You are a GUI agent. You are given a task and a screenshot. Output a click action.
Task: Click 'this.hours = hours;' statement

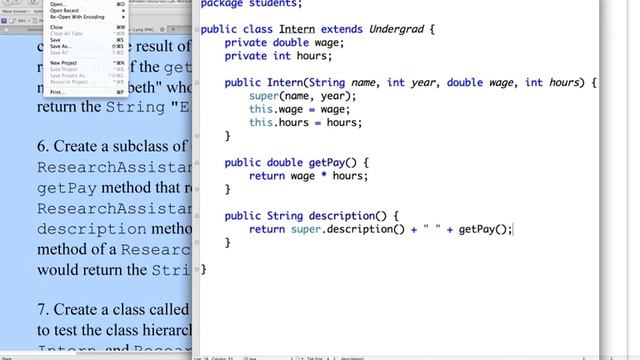click(x=306, y=122)
